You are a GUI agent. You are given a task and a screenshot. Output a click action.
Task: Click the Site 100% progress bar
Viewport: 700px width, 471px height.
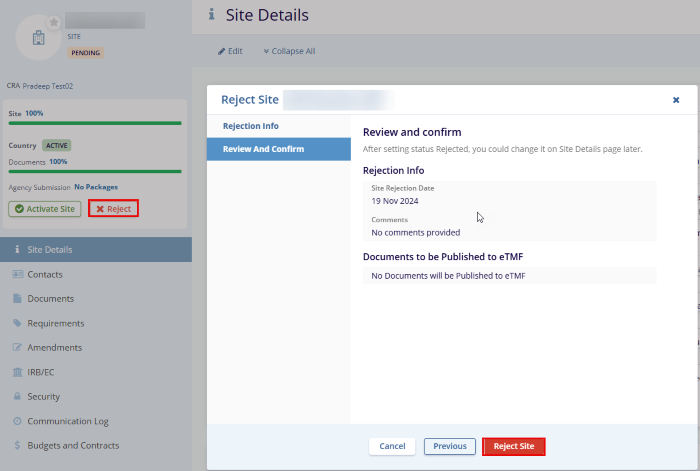[x=95, y=123]
